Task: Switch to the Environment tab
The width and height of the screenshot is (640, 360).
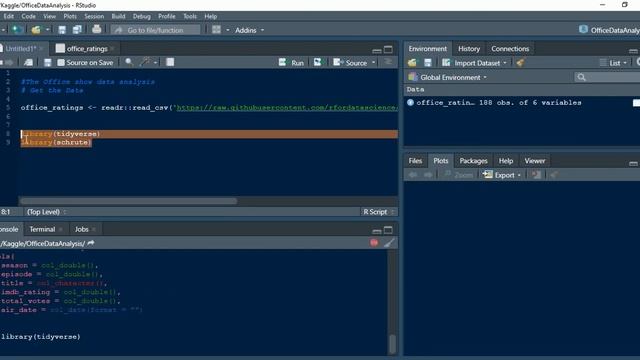Action: pyautogui.click(x=427, y=49)
